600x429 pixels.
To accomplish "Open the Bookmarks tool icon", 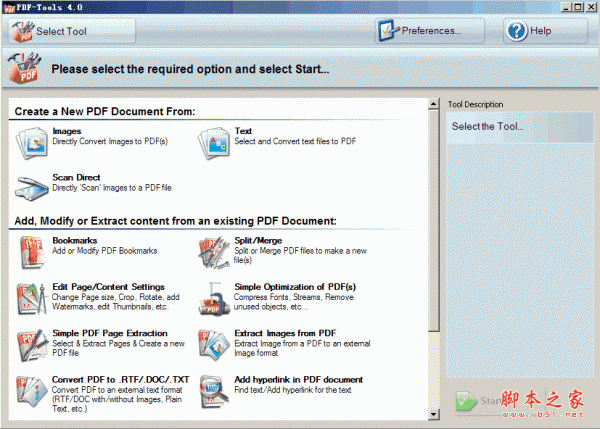I will 32,252.
